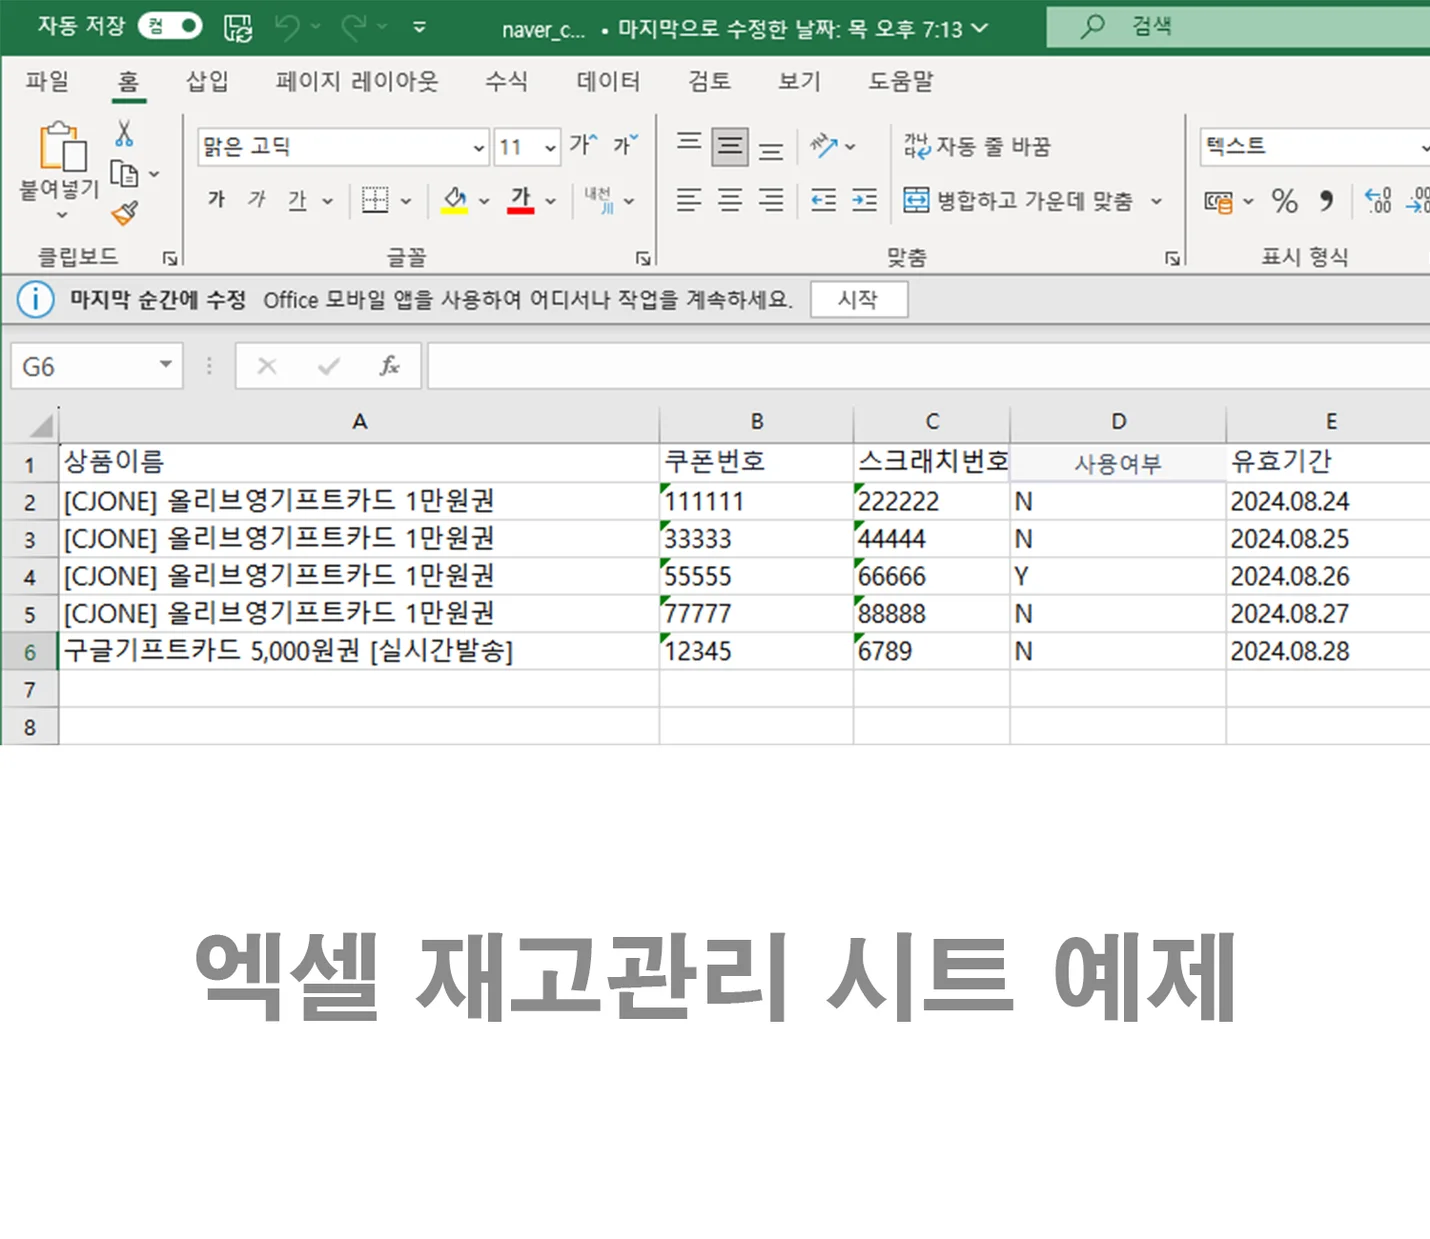
Task: Toggle italic formatting
Action: 256,200
